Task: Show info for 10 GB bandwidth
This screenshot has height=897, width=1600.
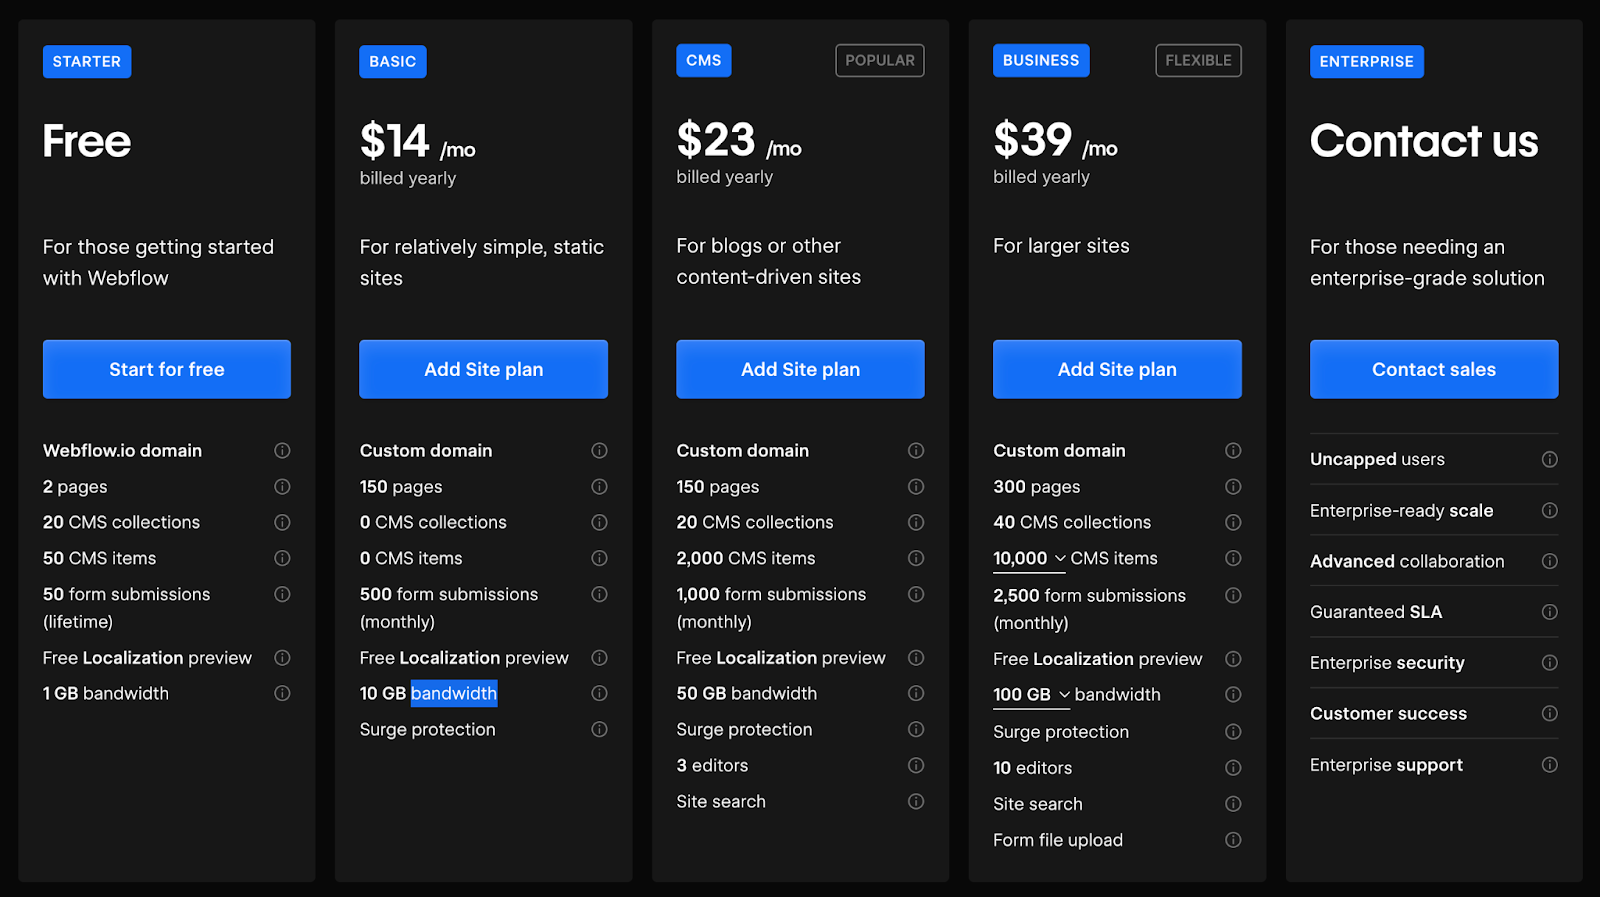Action: coord(599,693)
